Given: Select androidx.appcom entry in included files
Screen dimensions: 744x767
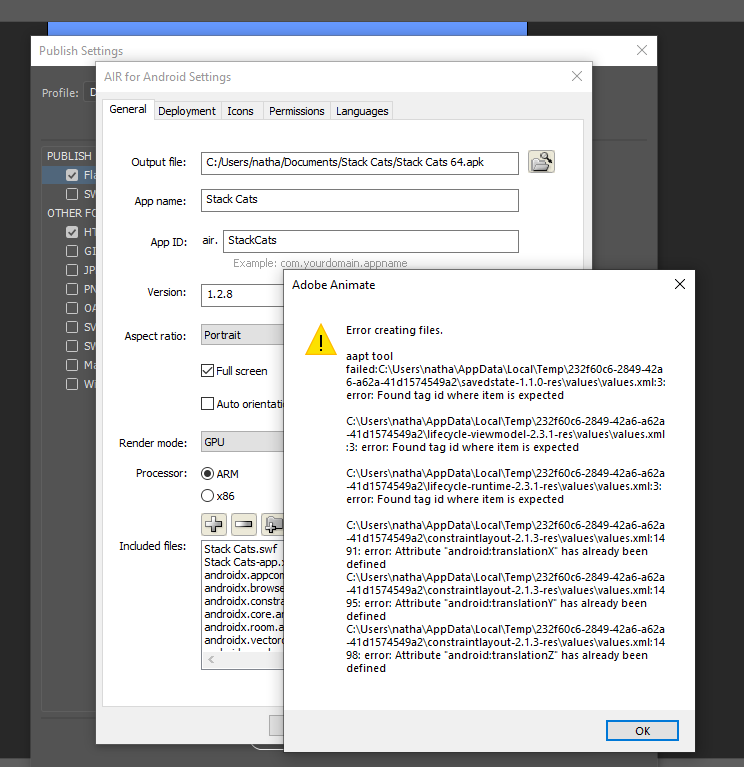Looking at the screenshot, I should tap(244, 575).
